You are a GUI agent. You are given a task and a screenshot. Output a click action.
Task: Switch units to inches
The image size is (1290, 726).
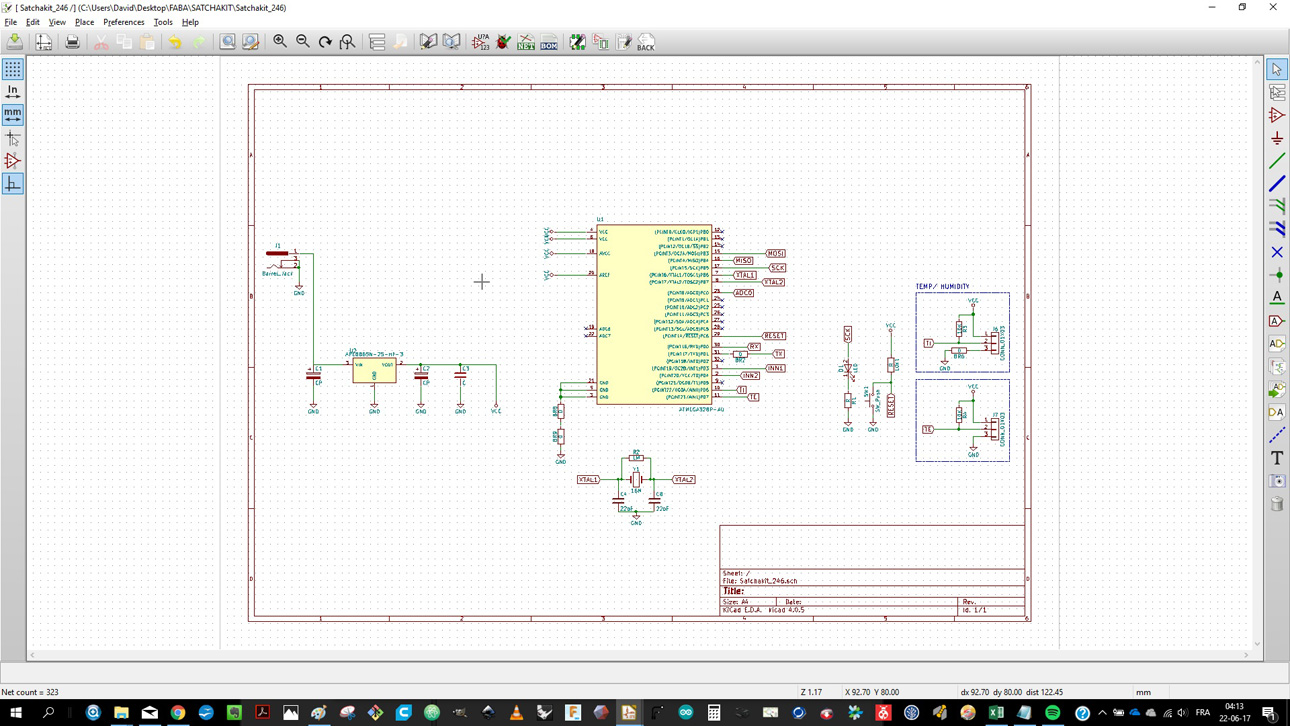click(x=13, y=92)
